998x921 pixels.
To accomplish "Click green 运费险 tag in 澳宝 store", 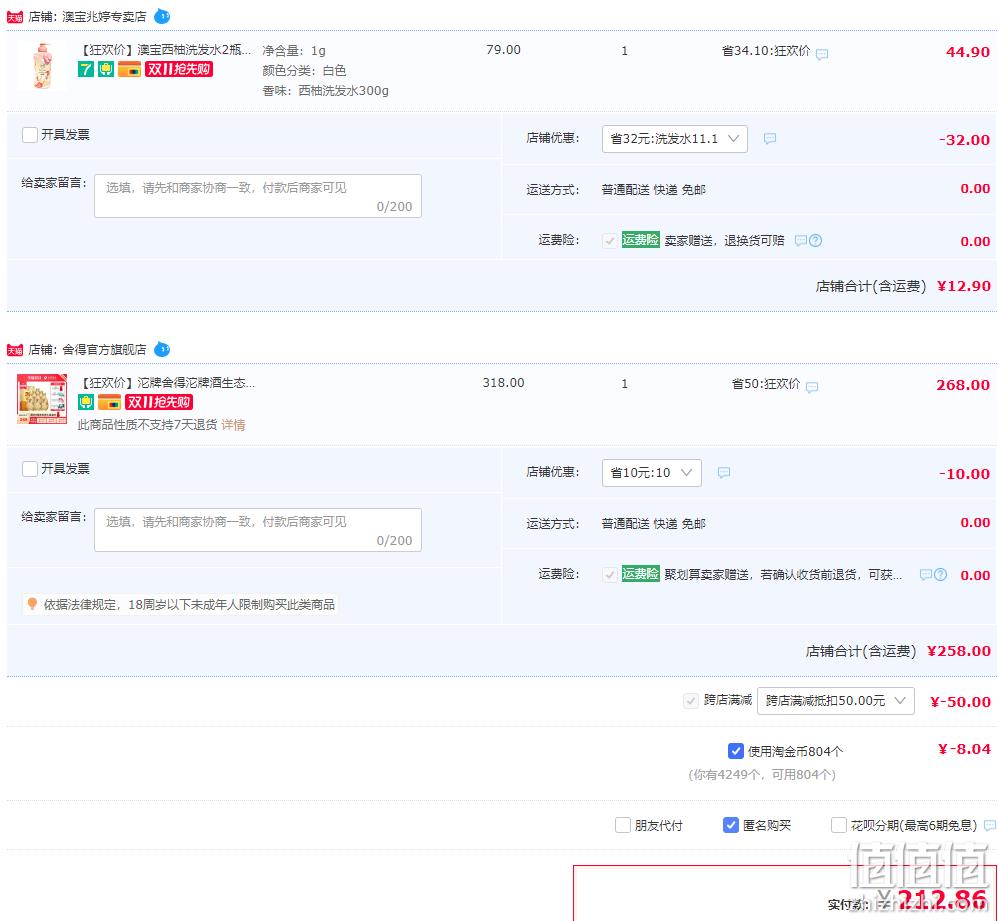I will 640,240.
